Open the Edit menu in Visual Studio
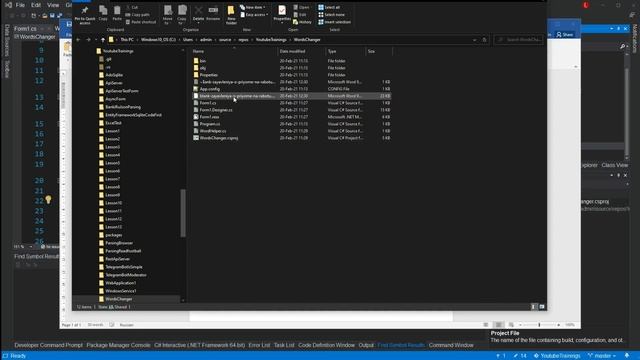This screenshot has height=360, width=640. [x=36, y=5]
